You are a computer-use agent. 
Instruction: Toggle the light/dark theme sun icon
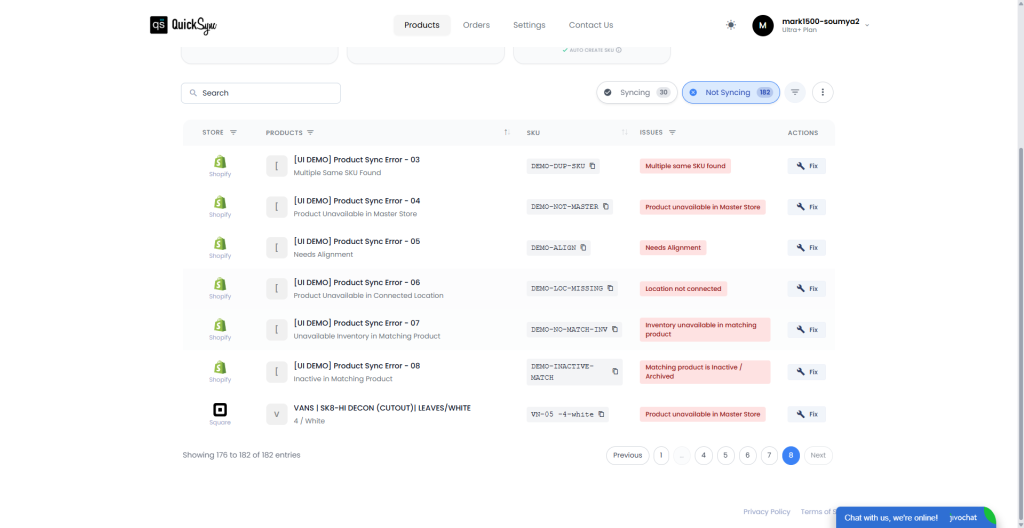tap(731, 25)
